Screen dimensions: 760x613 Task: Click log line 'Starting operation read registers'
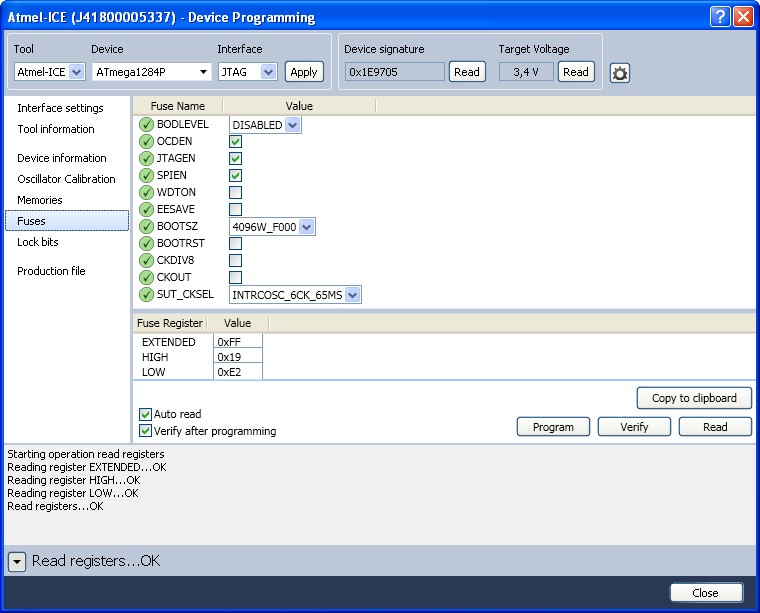pos(86,454)
